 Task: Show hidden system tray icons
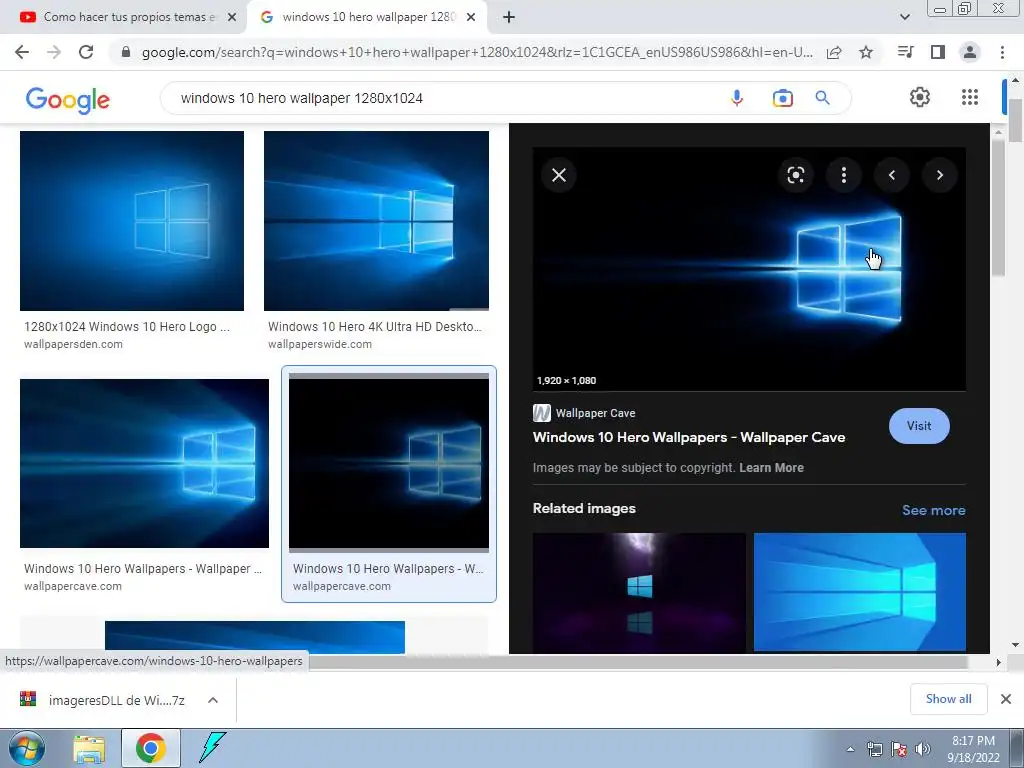tap(850, 749)
